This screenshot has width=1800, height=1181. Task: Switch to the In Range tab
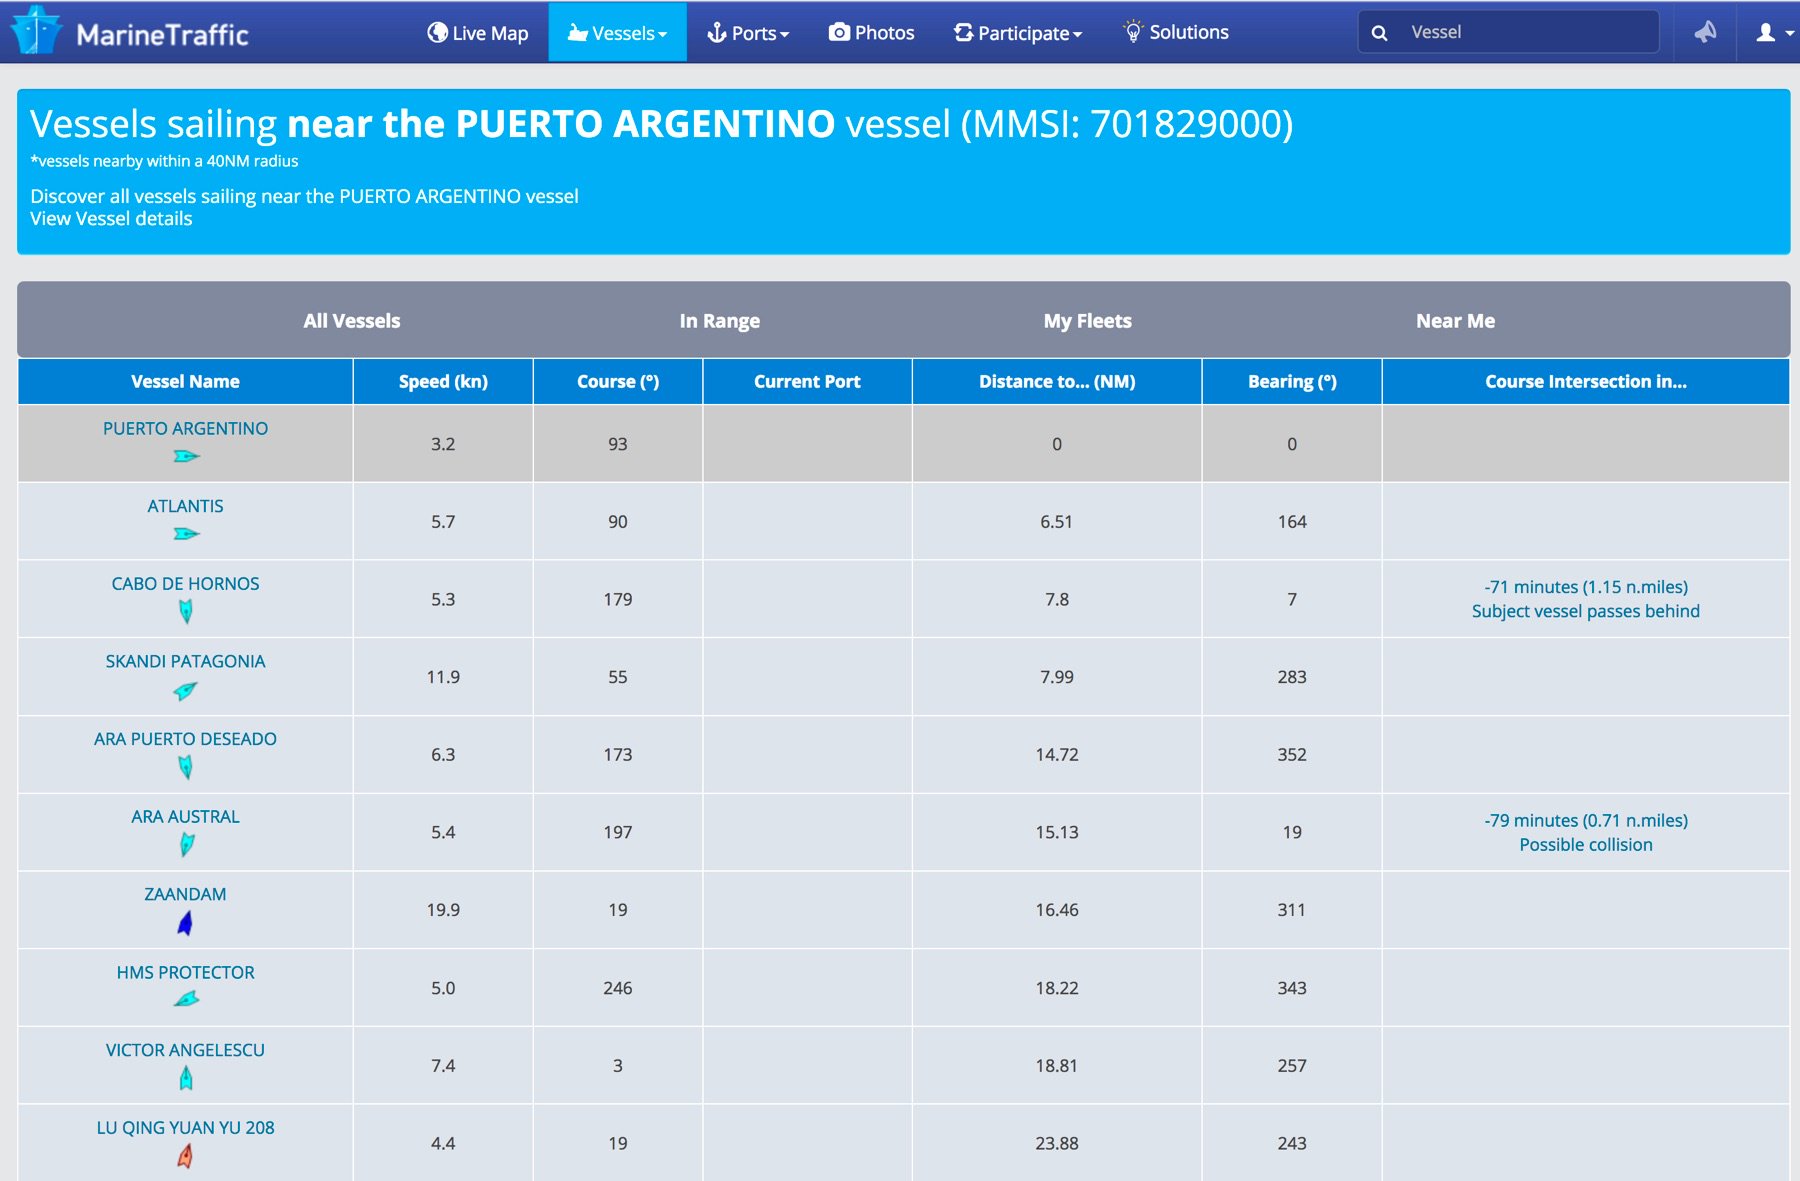click(x=720, y=321)
